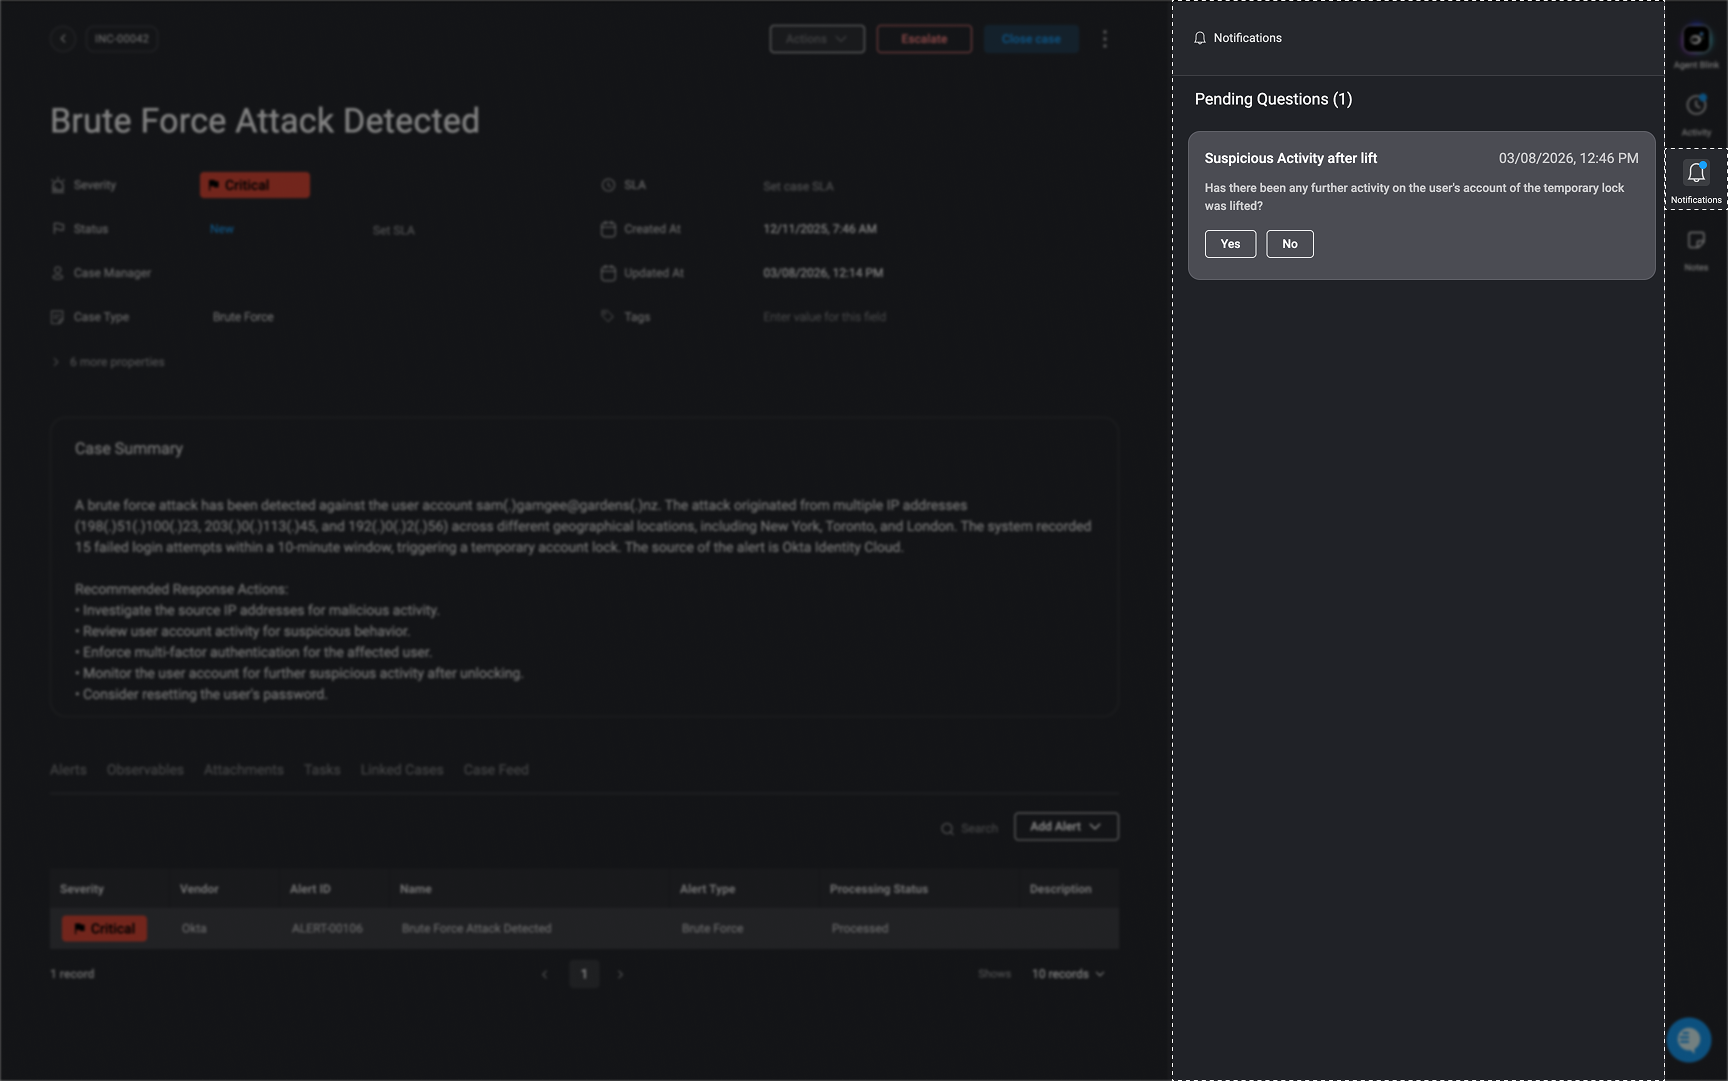Go to the previous page arrow

click(545, 974)
